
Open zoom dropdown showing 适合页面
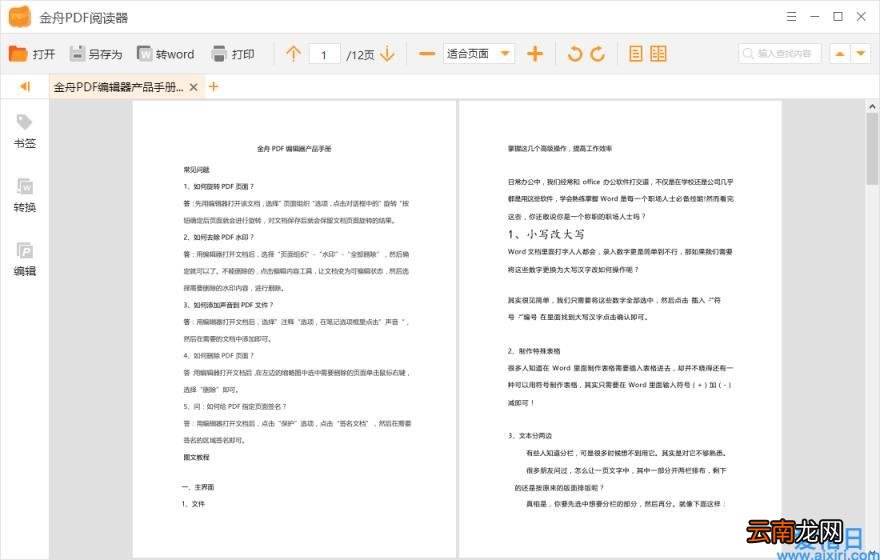tap(479, 54)
